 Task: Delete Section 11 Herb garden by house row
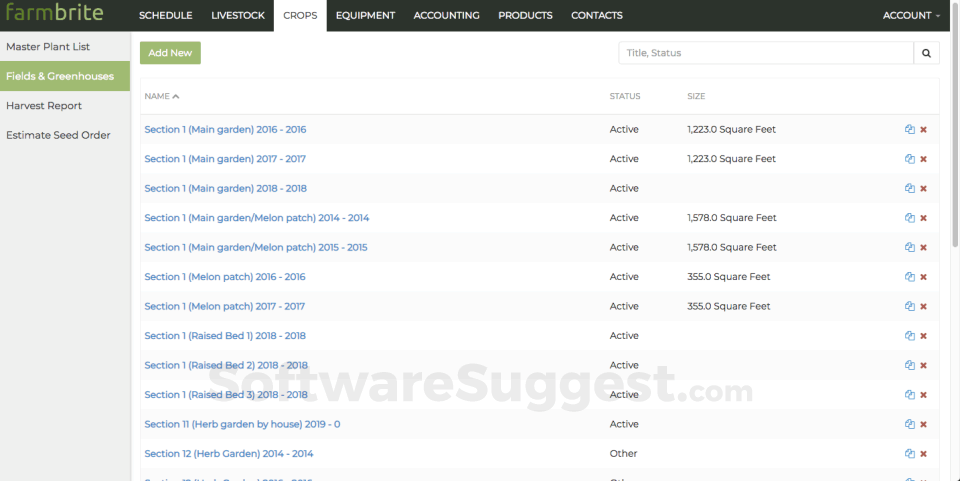(x=923, y=424)
